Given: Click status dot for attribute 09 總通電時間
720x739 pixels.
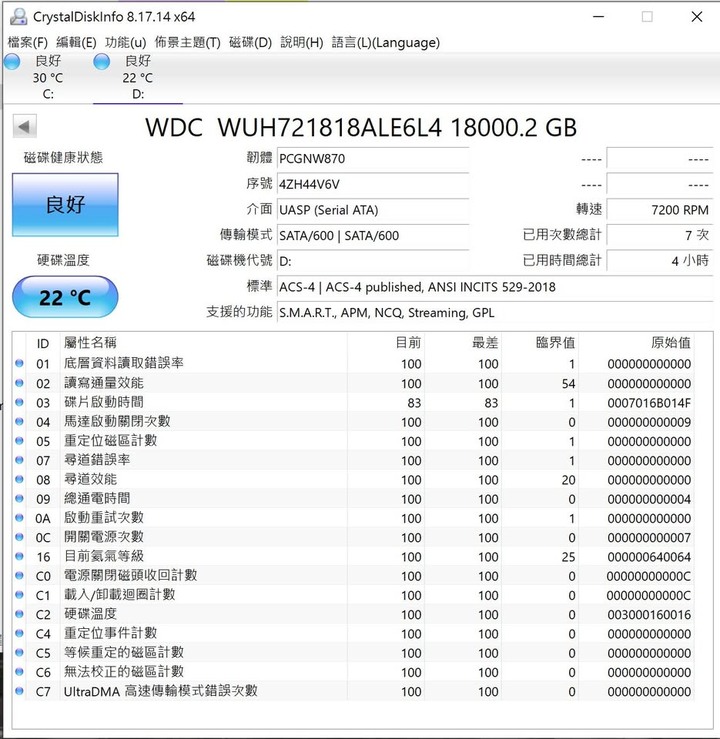Looking at the screenshot, I should tap(19, 499).
